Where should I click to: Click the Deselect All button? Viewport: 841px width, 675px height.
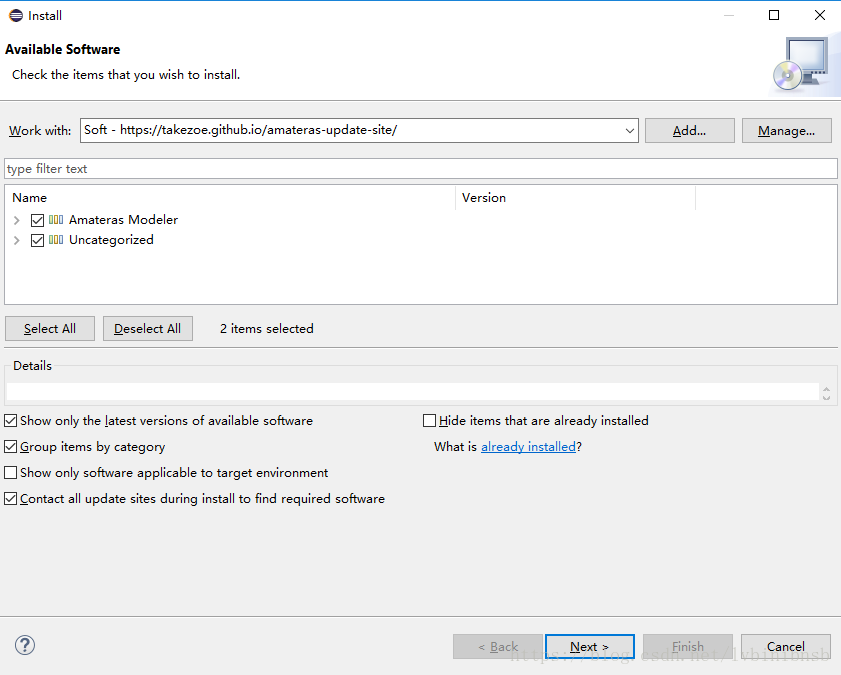(x=147, y=329)
